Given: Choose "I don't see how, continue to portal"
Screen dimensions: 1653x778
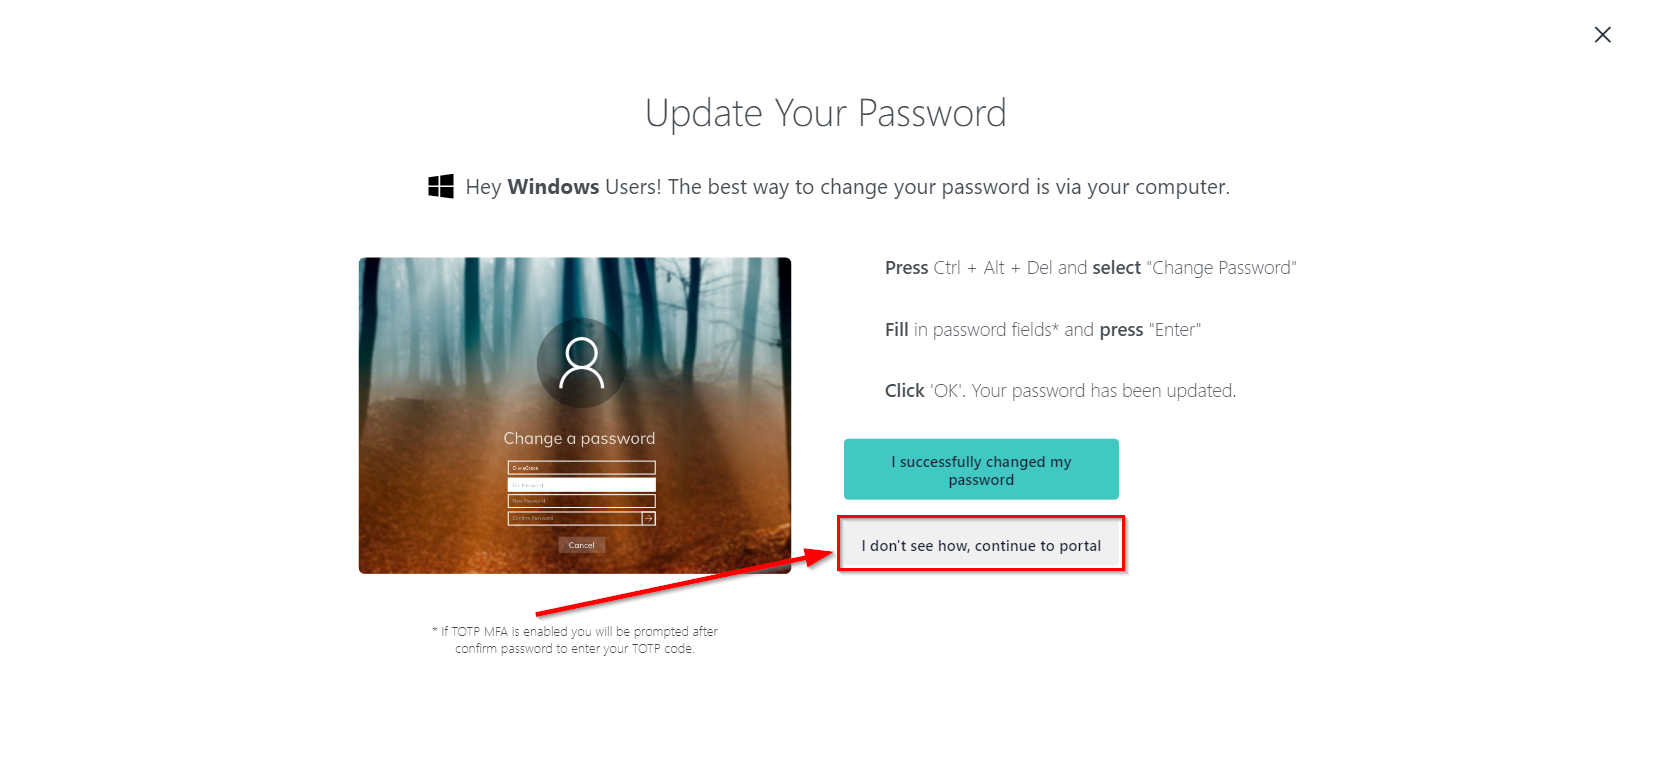Looking at the screenshot, I should pyautogui.click(x=981, y=545).
